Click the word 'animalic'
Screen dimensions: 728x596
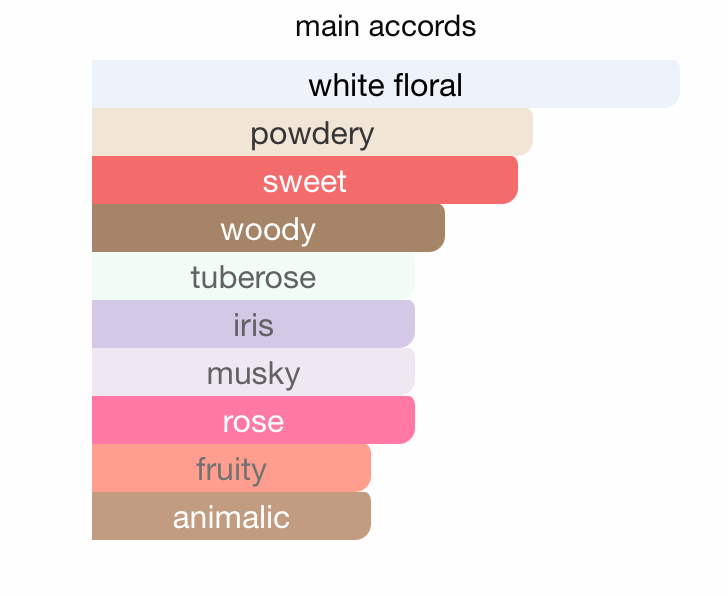click(x=231, y=517)
